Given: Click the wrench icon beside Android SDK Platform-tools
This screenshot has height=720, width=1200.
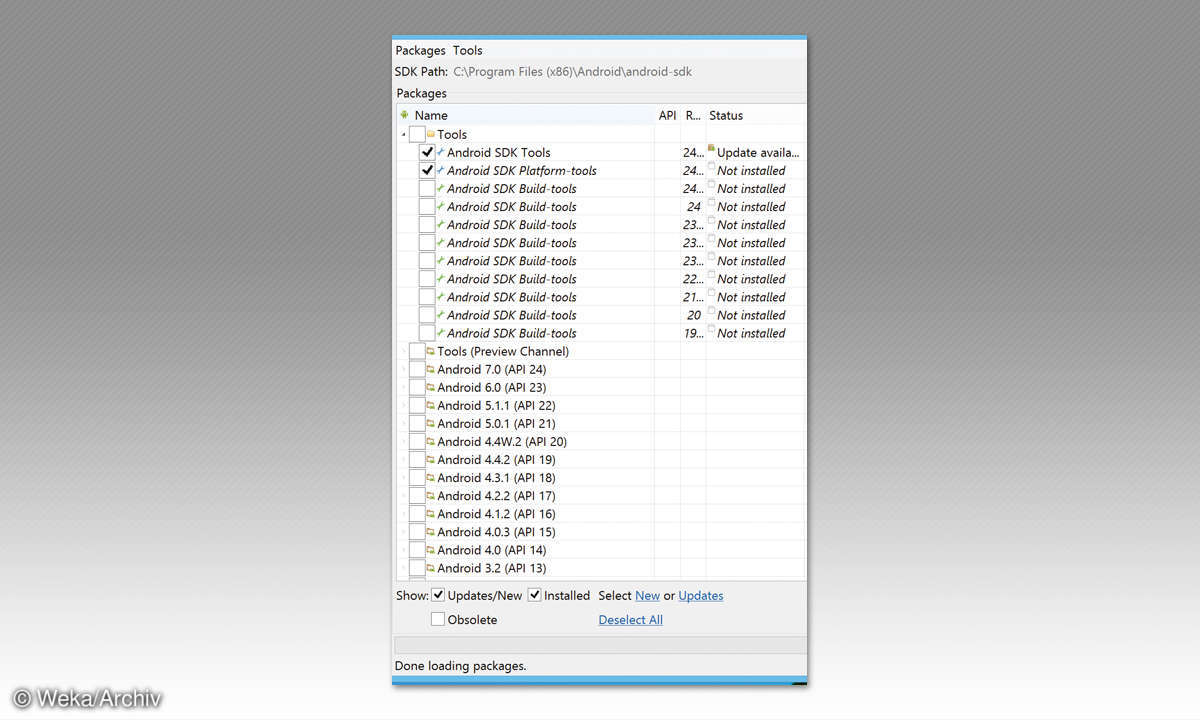Looking at the screenshot, I should point(441,170).
